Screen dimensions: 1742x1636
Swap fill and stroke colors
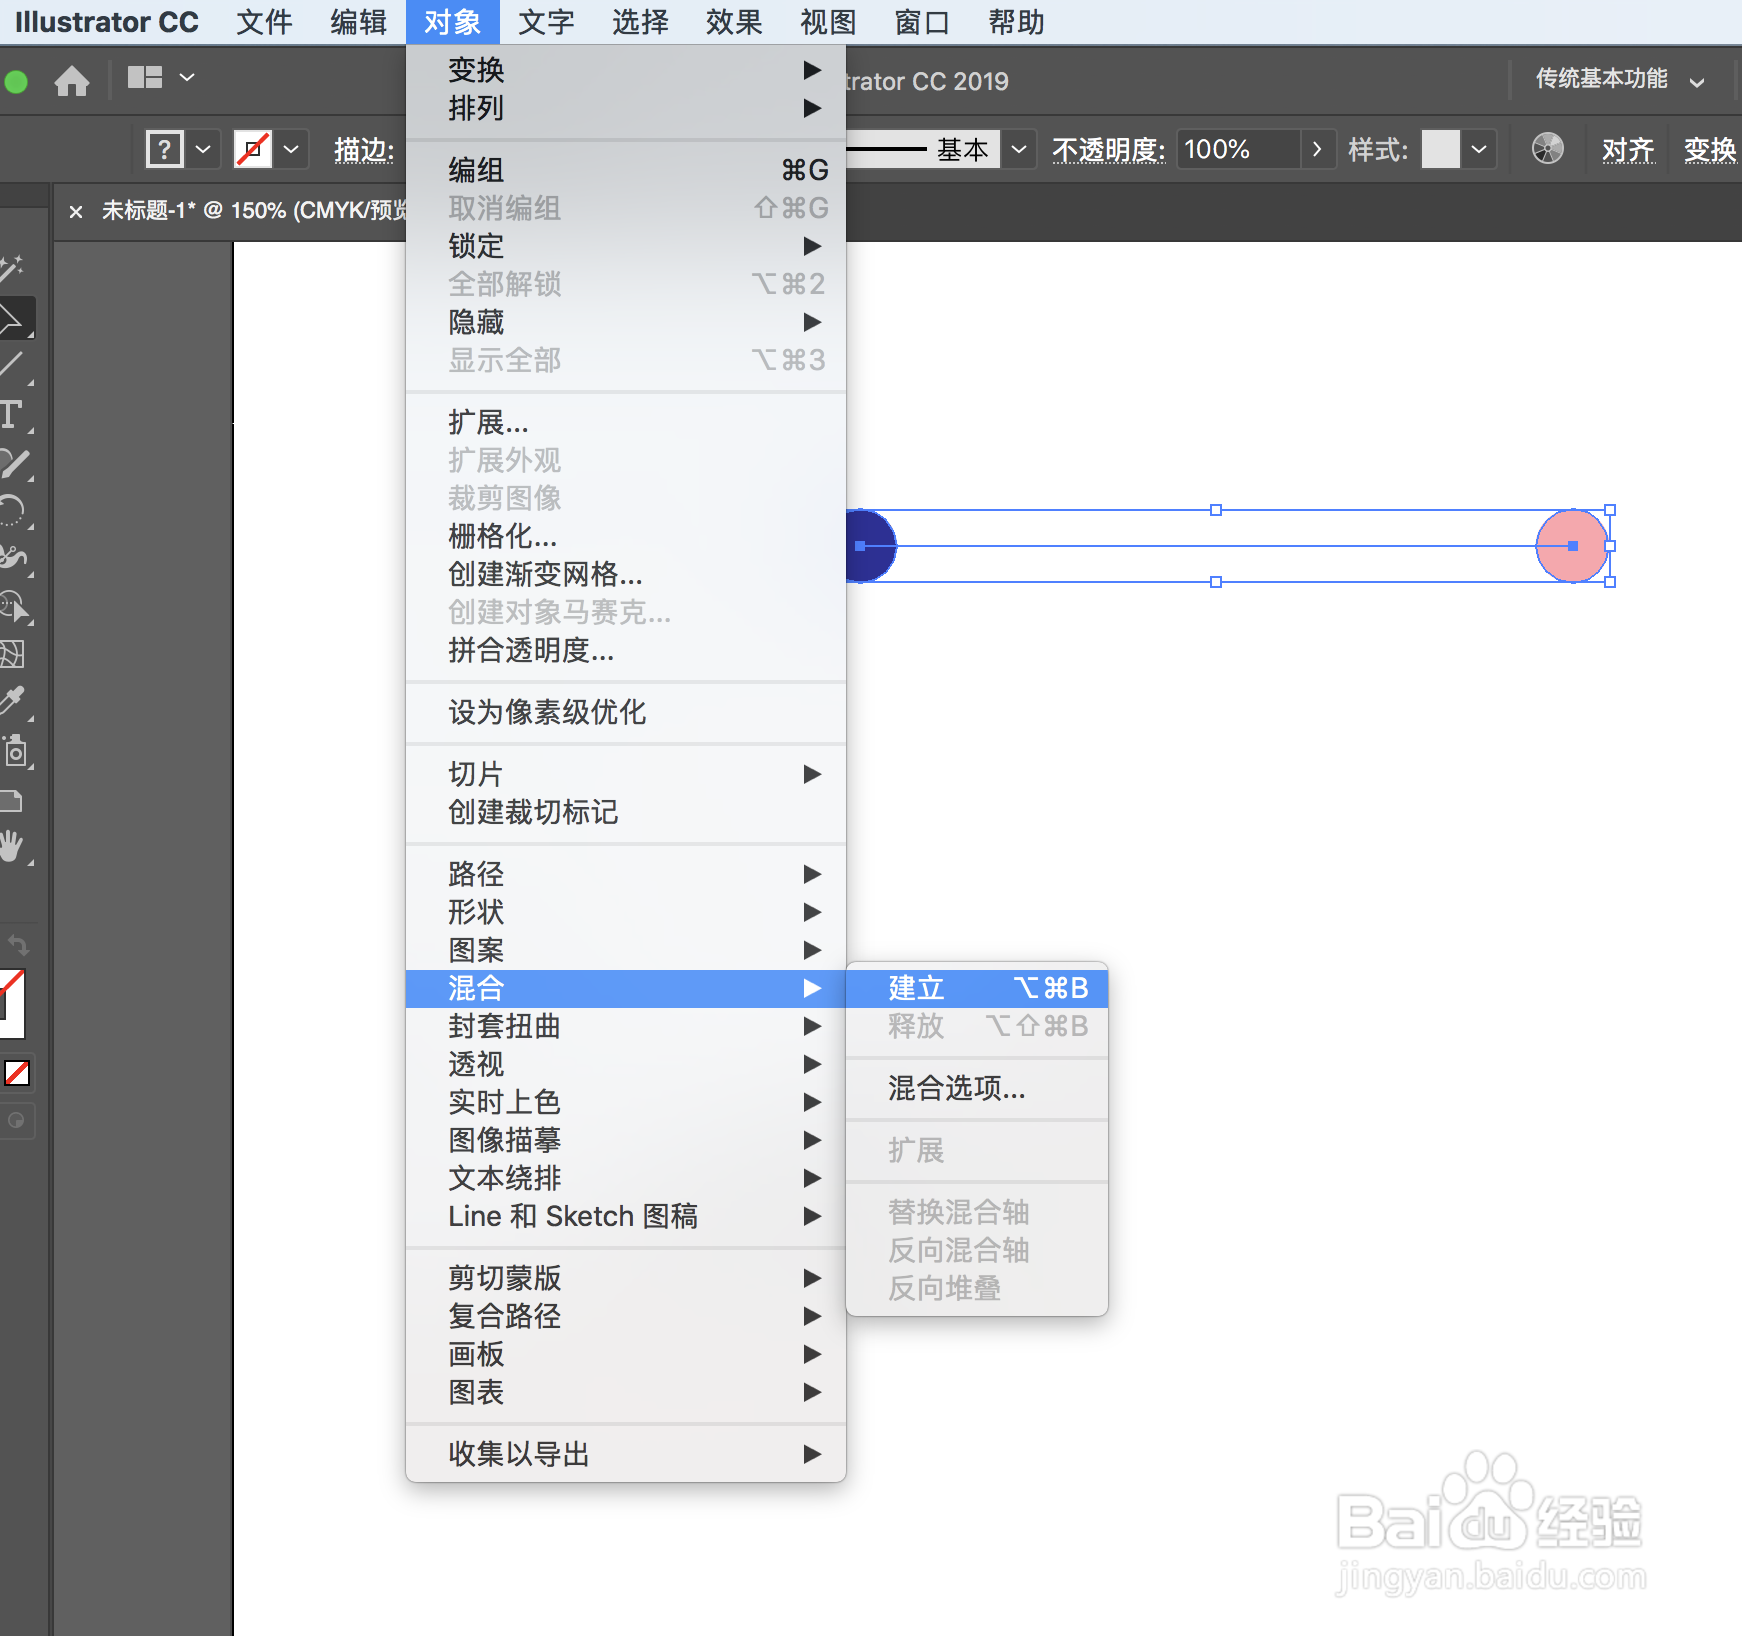pos(18,945)
